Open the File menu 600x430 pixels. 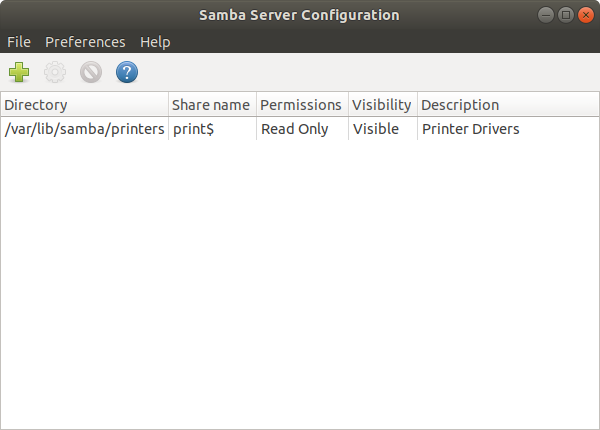click(x=19, y=42)
